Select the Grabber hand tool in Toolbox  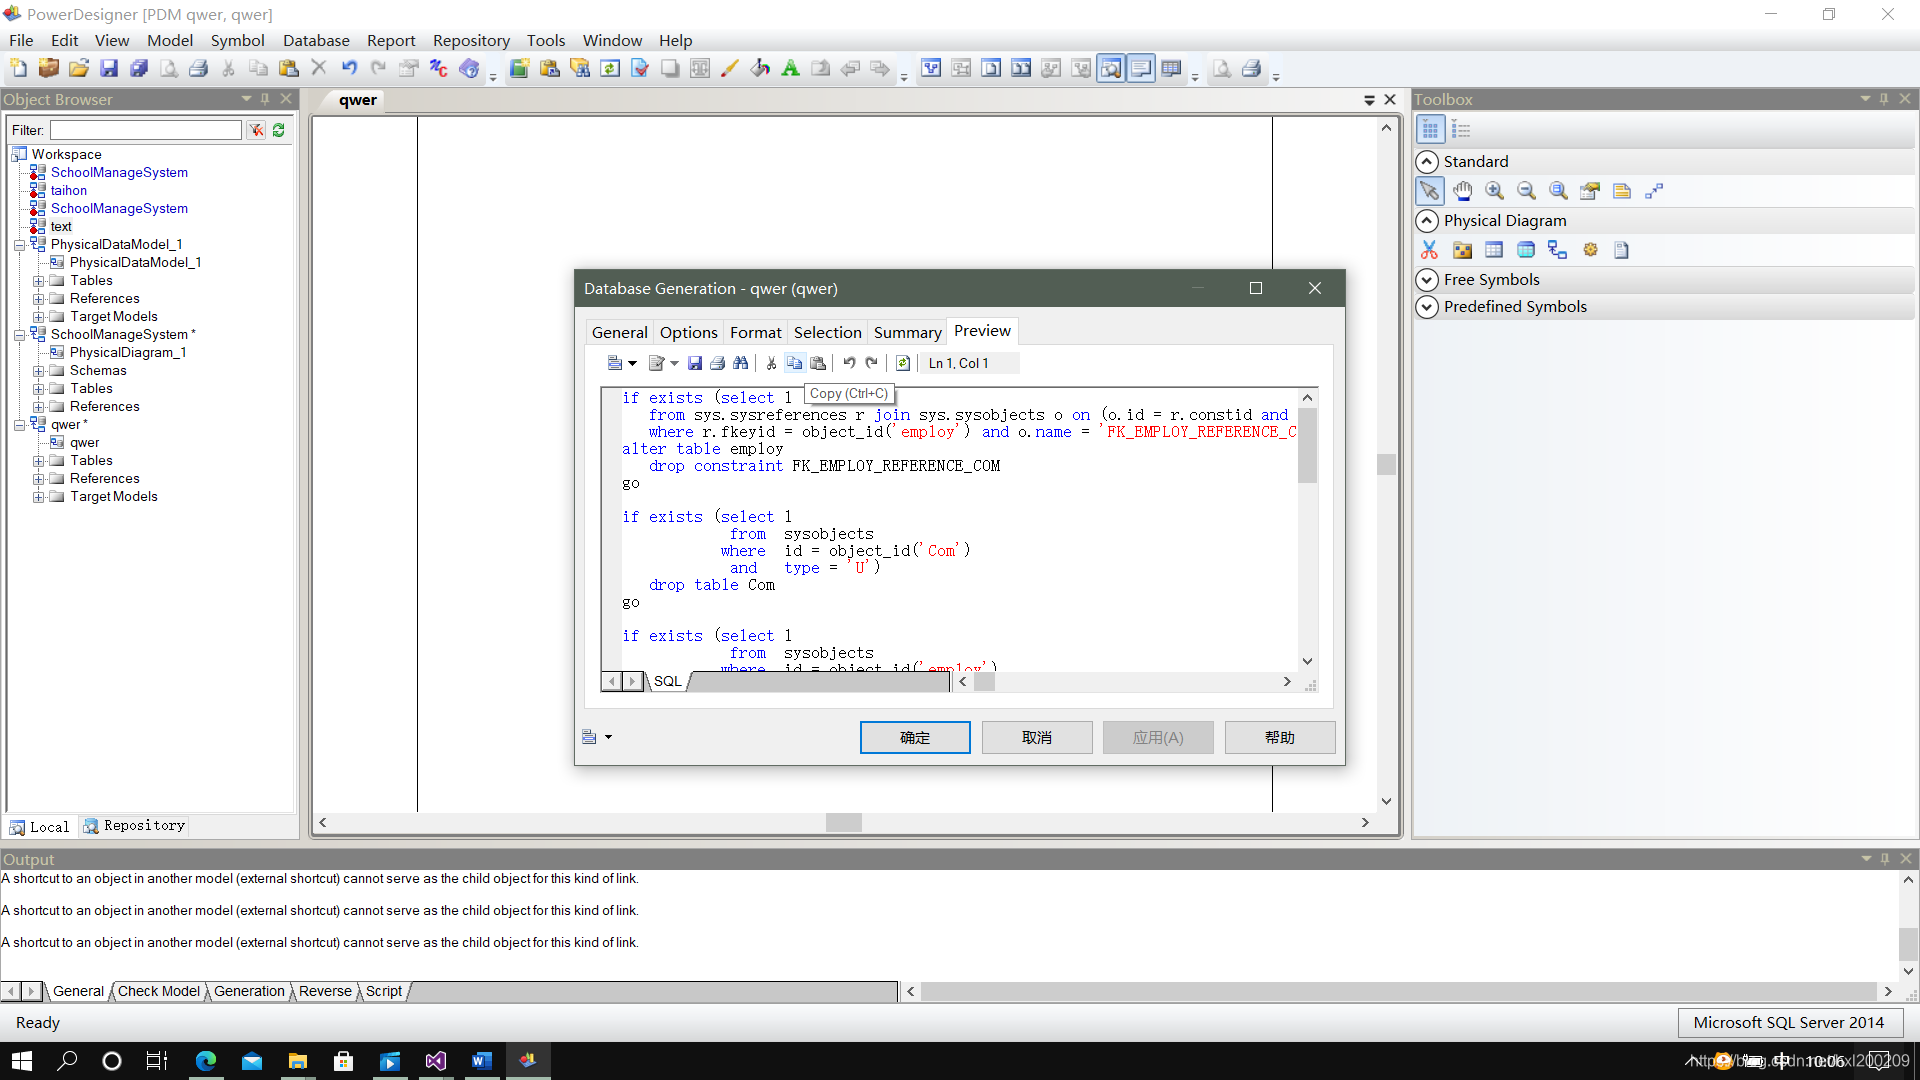click(1462, 191)
